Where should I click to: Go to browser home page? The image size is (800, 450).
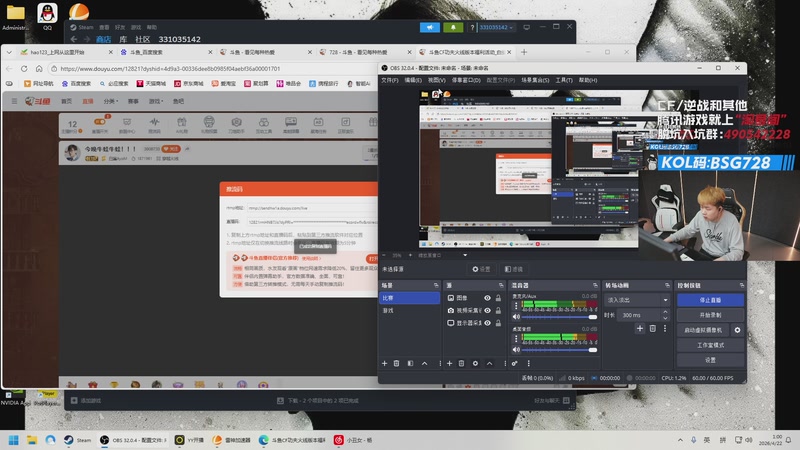(x=39, y=68)
